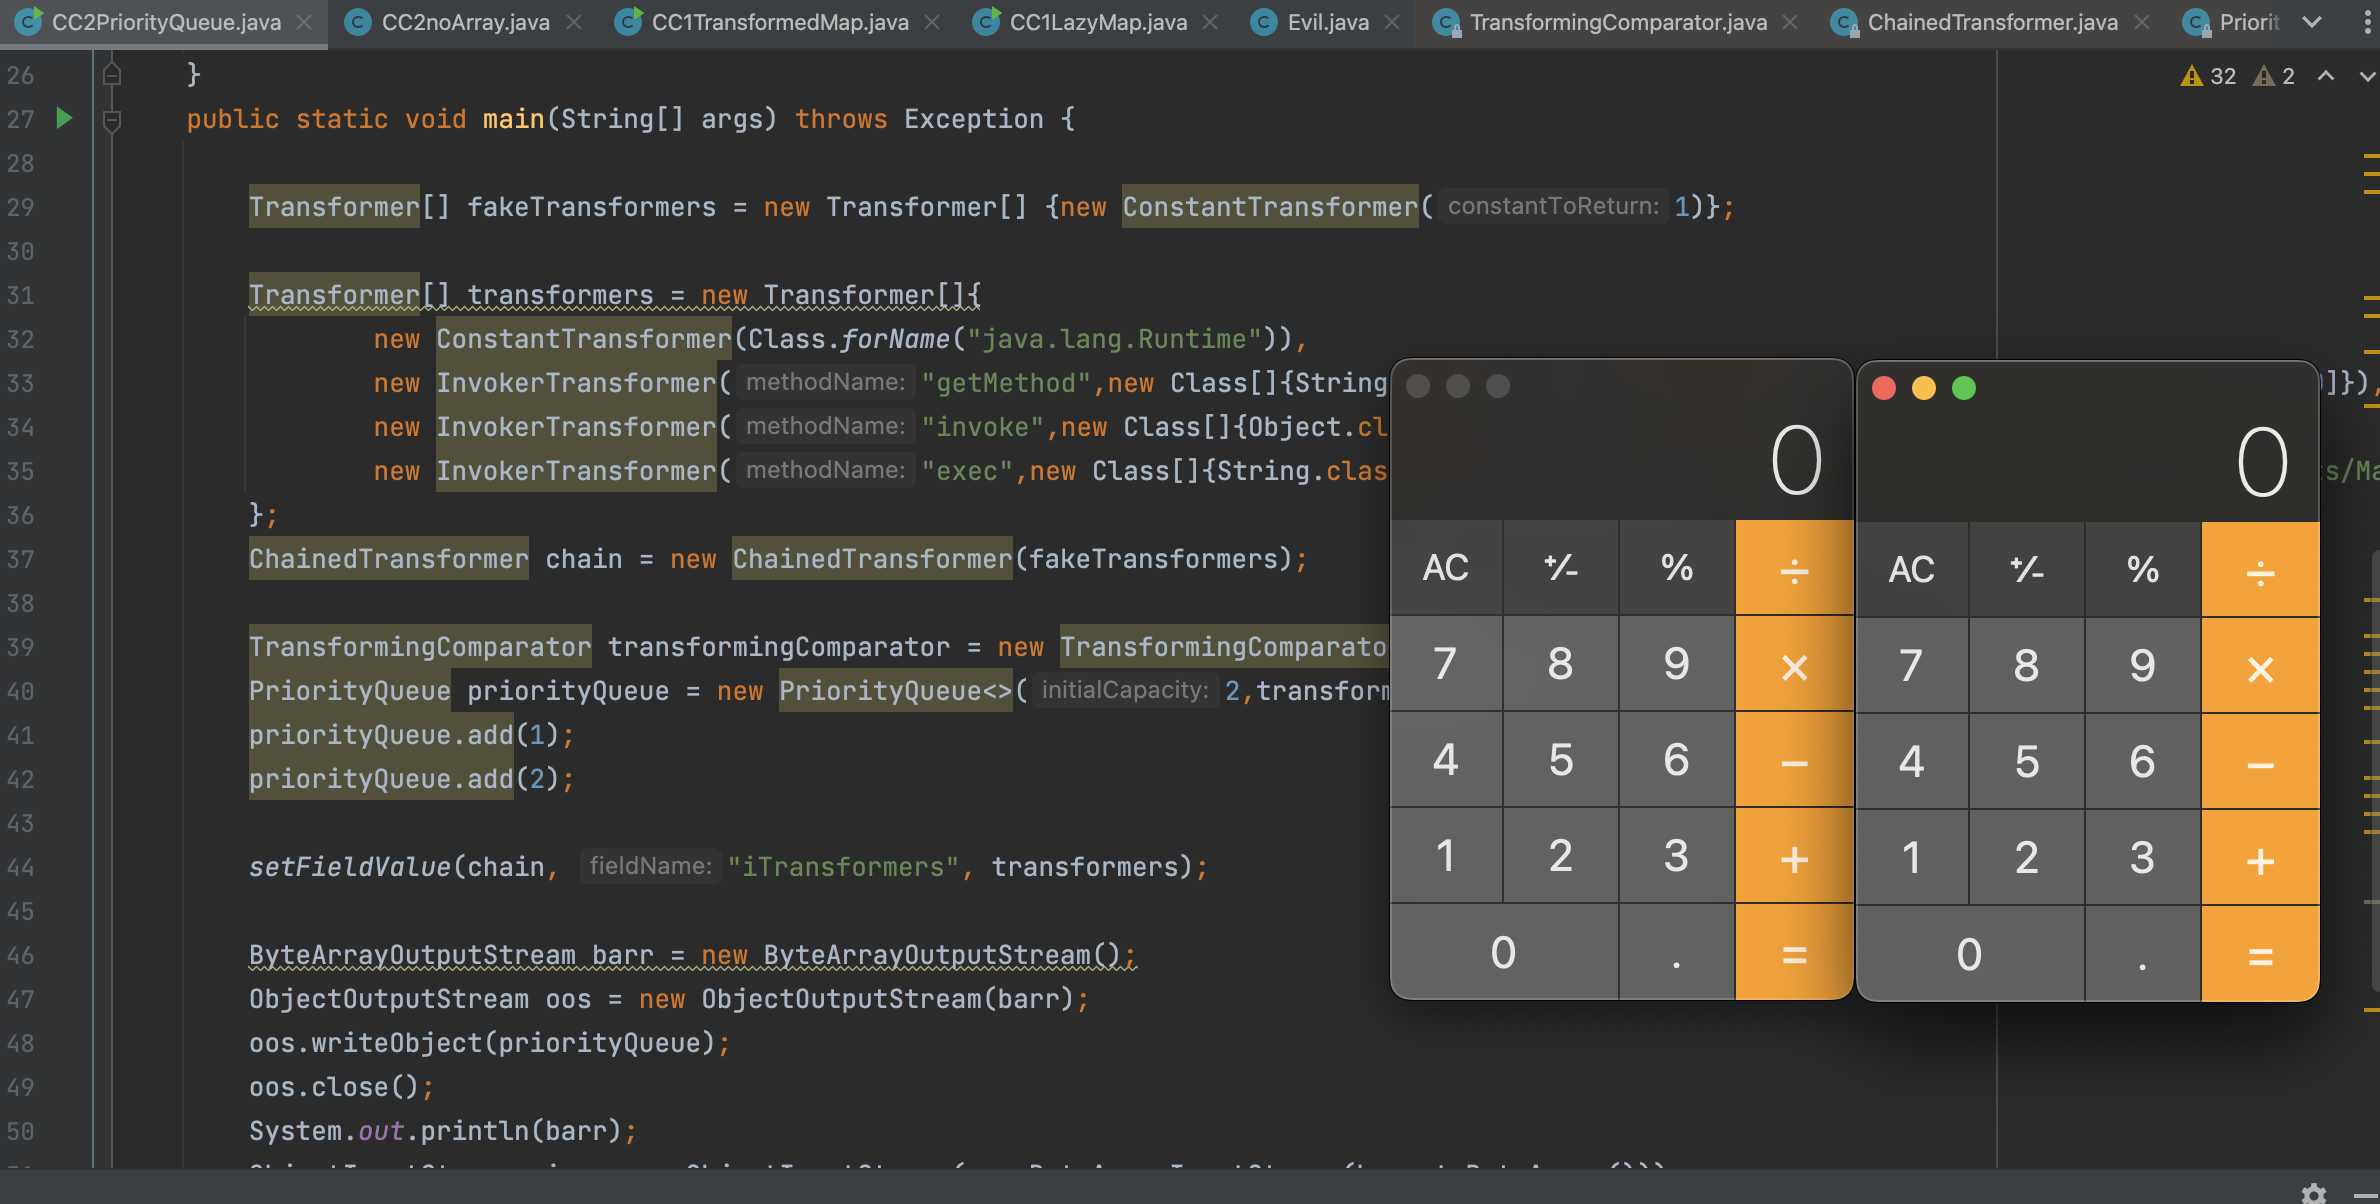The height and width of the screenshot is (1204, 2380).
Task: Click percent key in the right Calculator
Action: pyautogui.click(x=2143, y=569)
